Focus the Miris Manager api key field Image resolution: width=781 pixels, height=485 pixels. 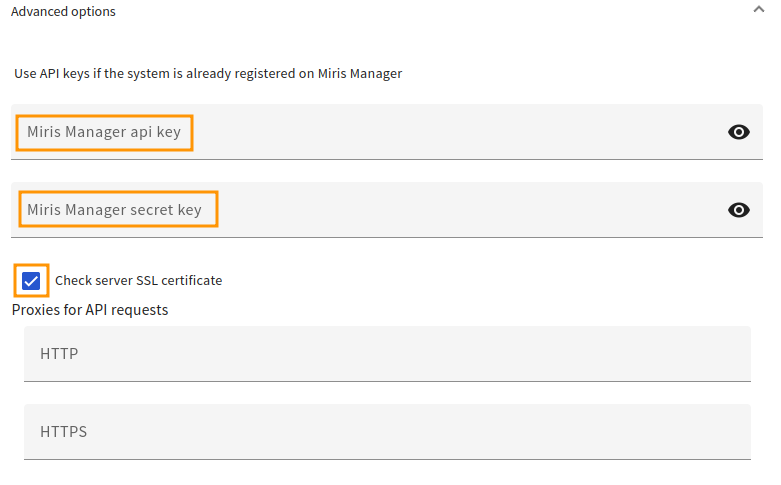(387, 132)
